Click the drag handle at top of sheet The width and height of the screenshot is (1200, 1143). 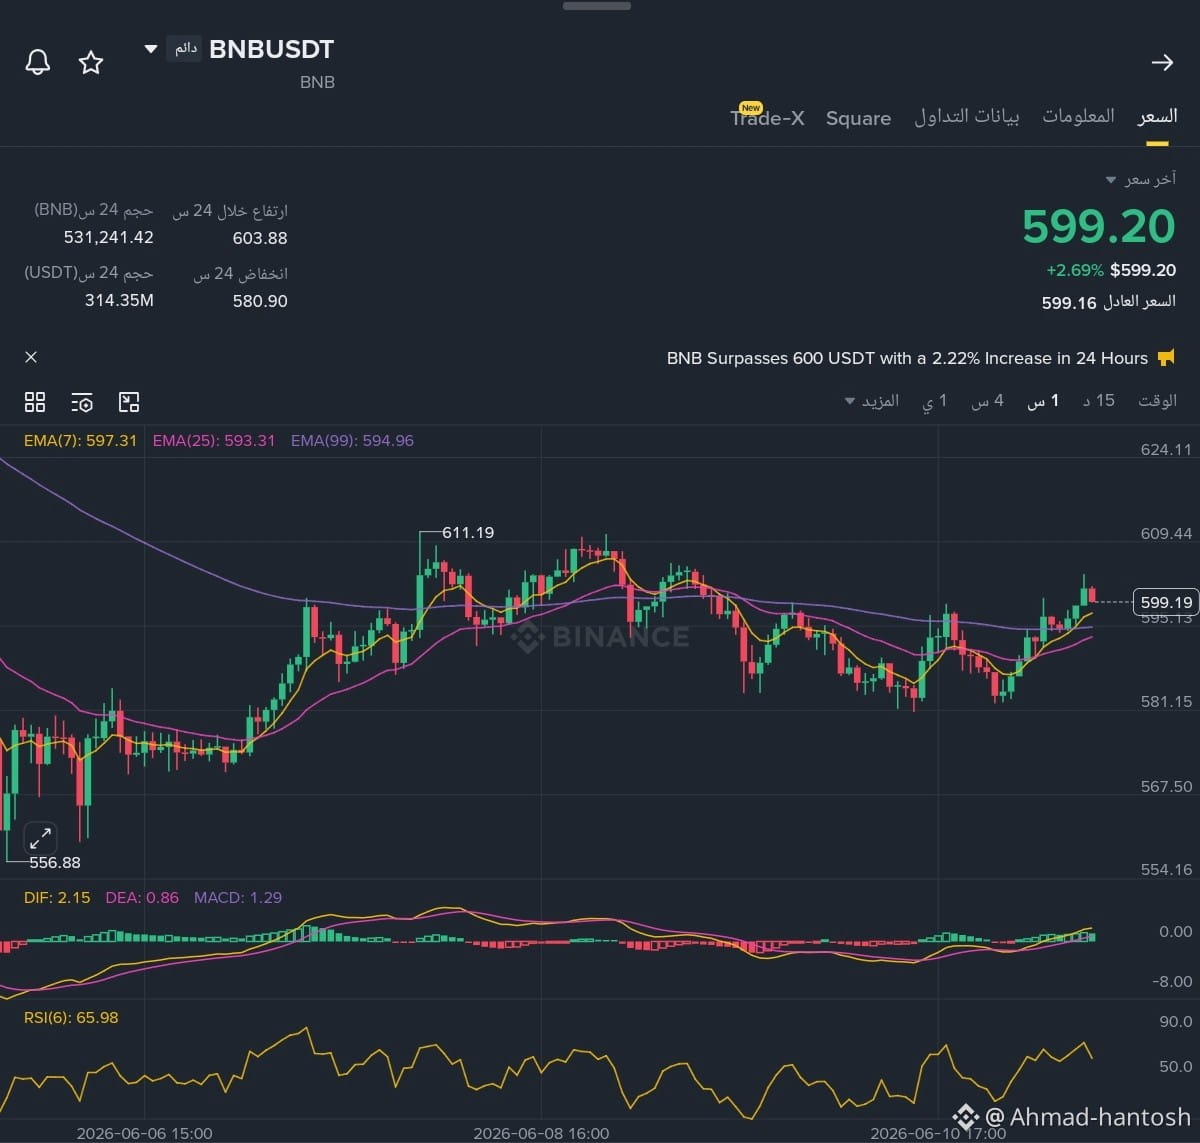(597, 6)
